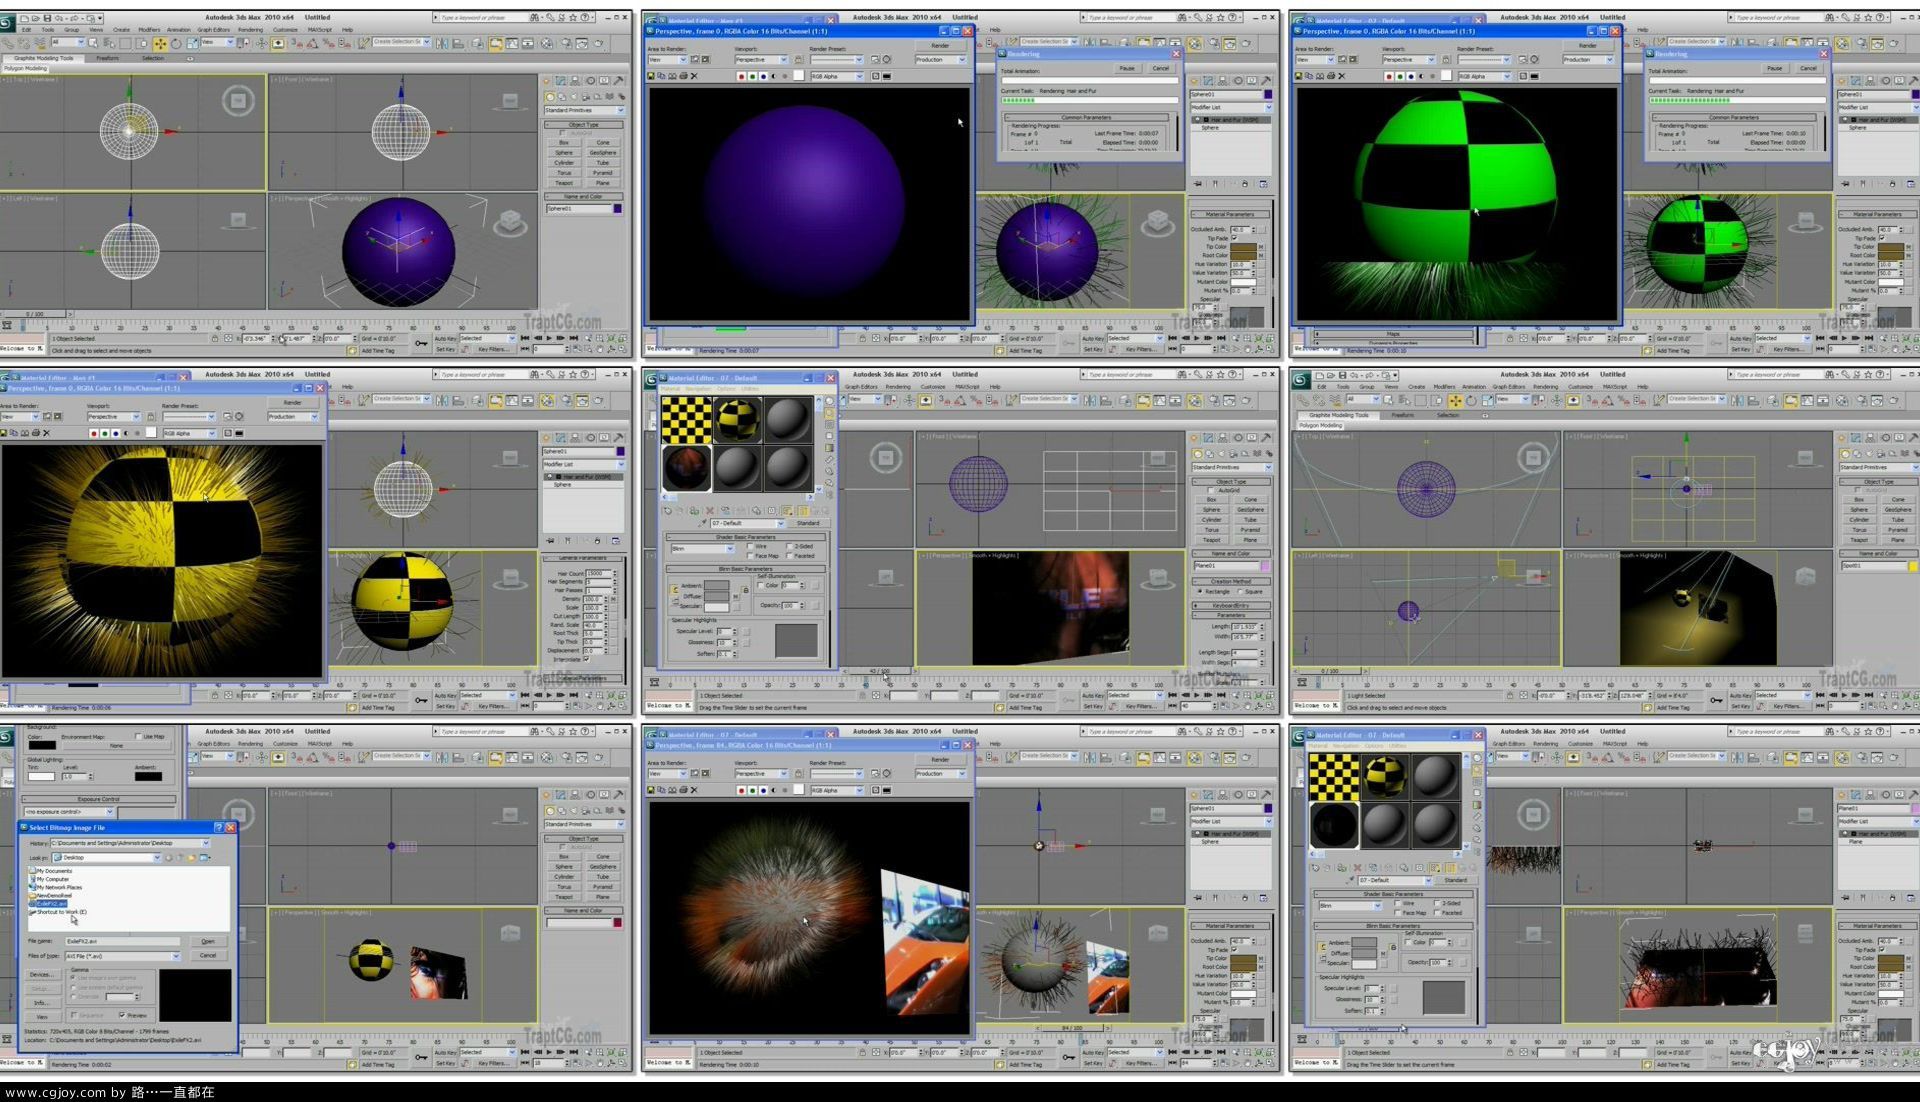
Task: Select Move tool in purple sphere Create-panel window
Action: click(160, 44)
